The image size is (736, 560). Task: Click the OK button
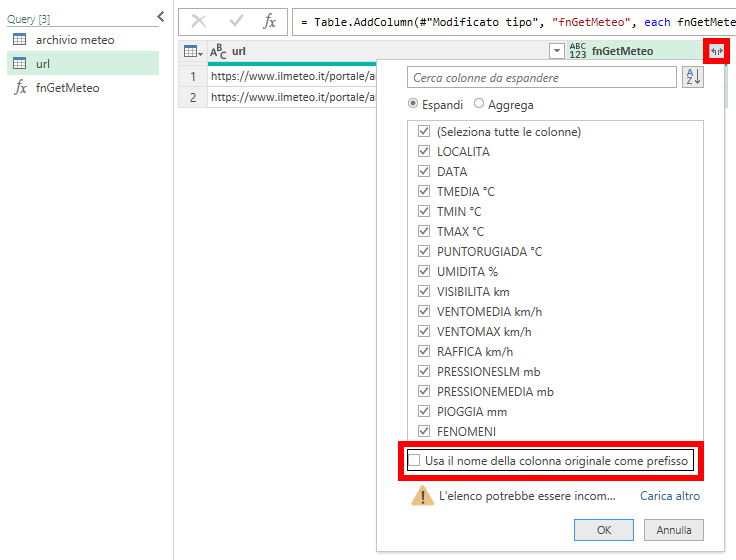(x=604, y=530)
